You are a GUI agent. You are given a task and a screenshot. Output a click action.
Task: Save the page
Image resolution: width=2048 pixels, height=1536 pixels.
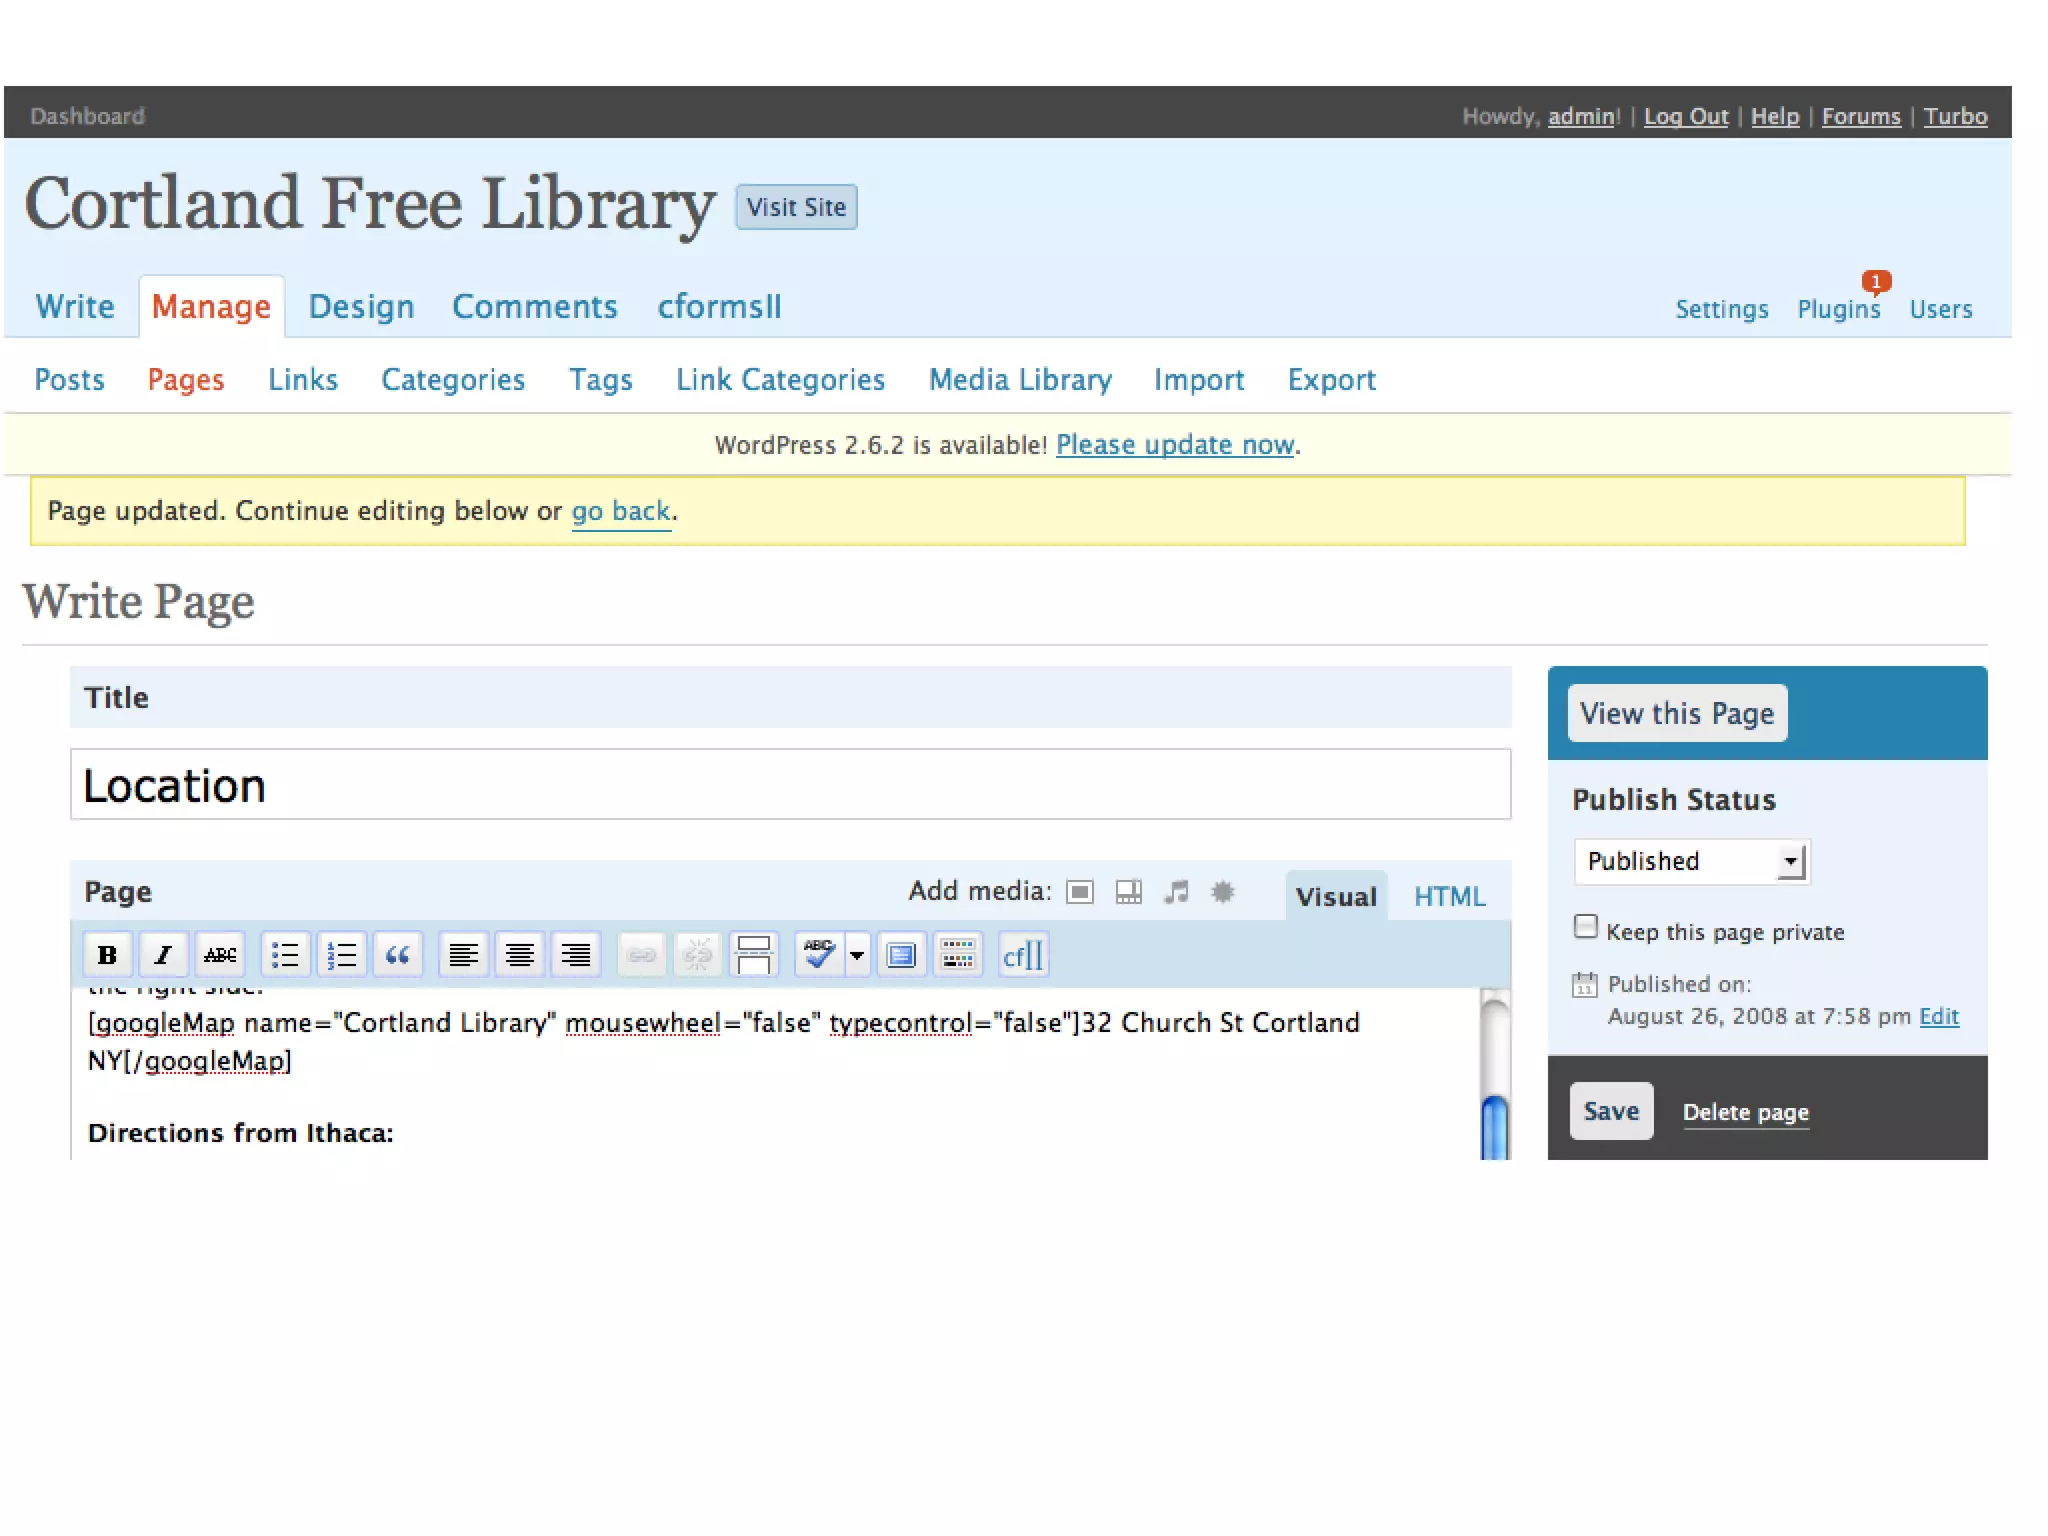[x=1611, y=1111]
